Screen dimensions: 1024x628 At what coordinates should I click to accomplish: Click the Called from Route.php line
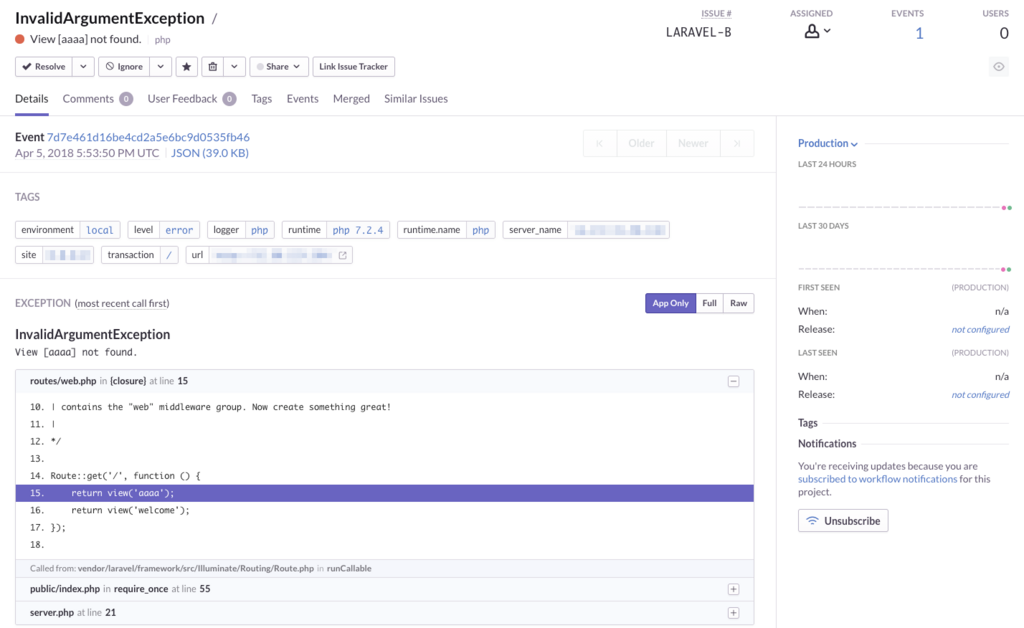pyautogui.click(x=385, y=569)
